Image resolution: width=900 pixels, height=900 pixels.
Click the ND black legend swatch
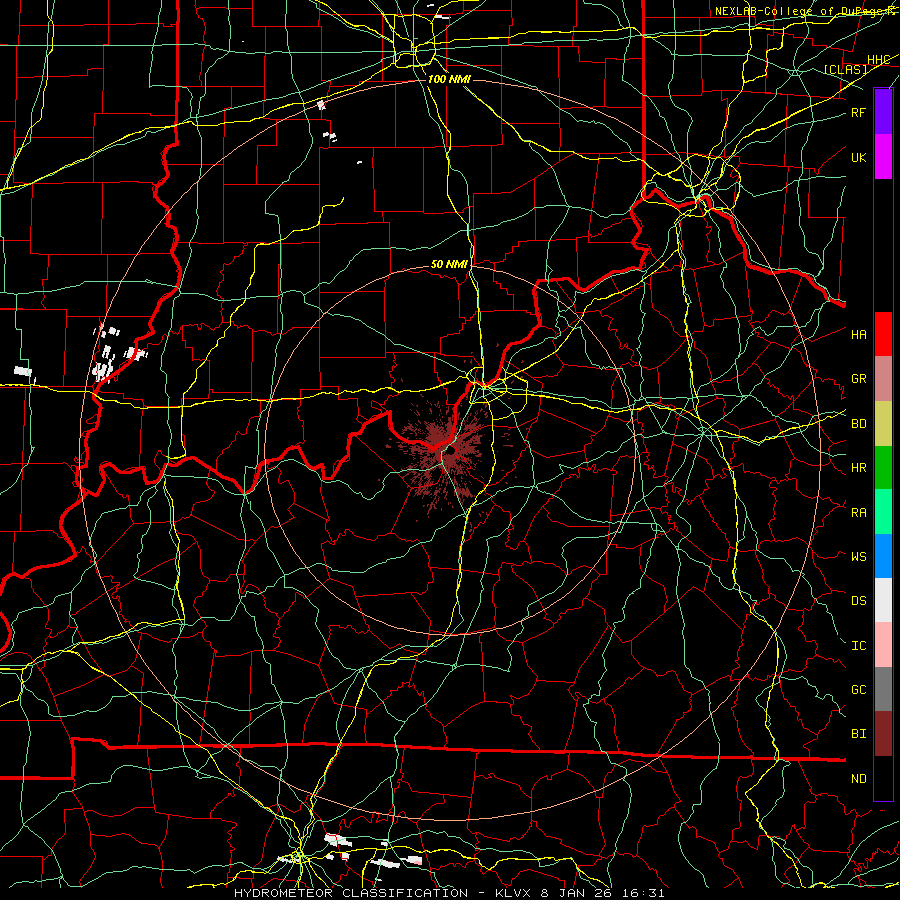(883, 778)
